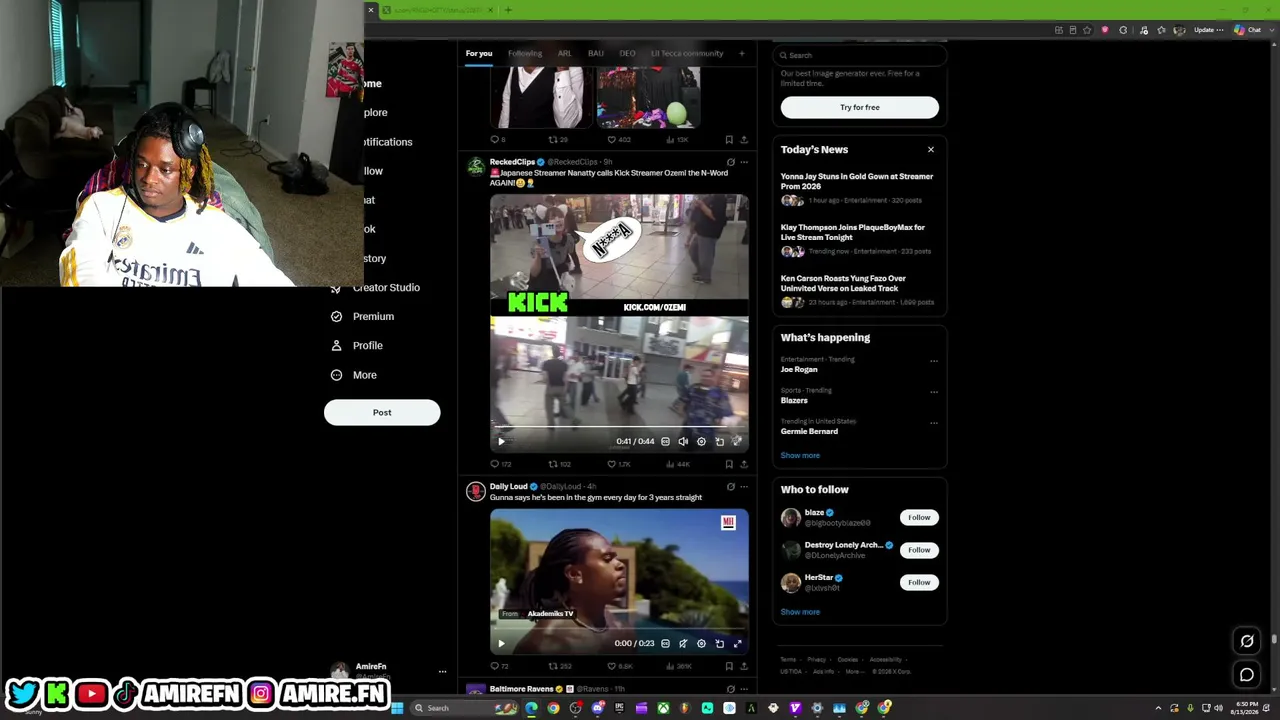Screen dimensions: 1280x720
Task: Open more options for Baltimore Ravens post
Action: click(743, 689)
